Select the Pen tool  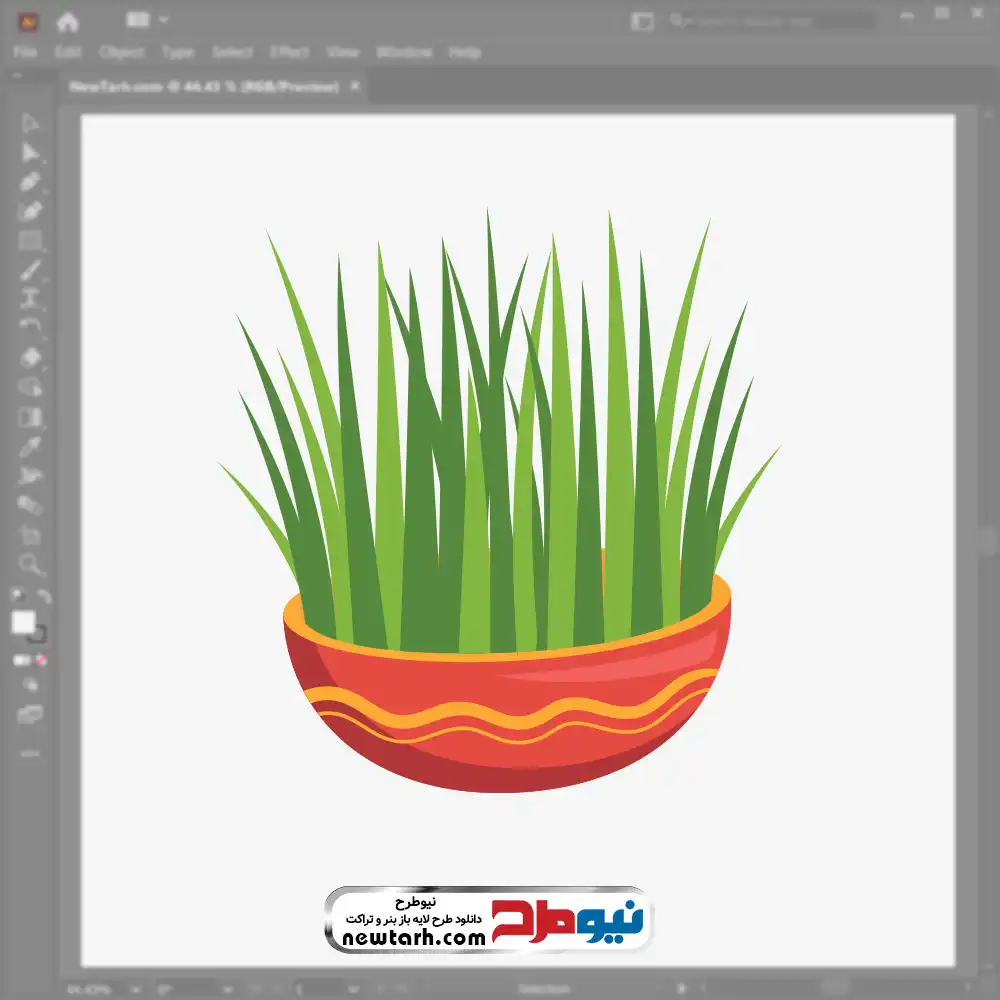(30, 182)
